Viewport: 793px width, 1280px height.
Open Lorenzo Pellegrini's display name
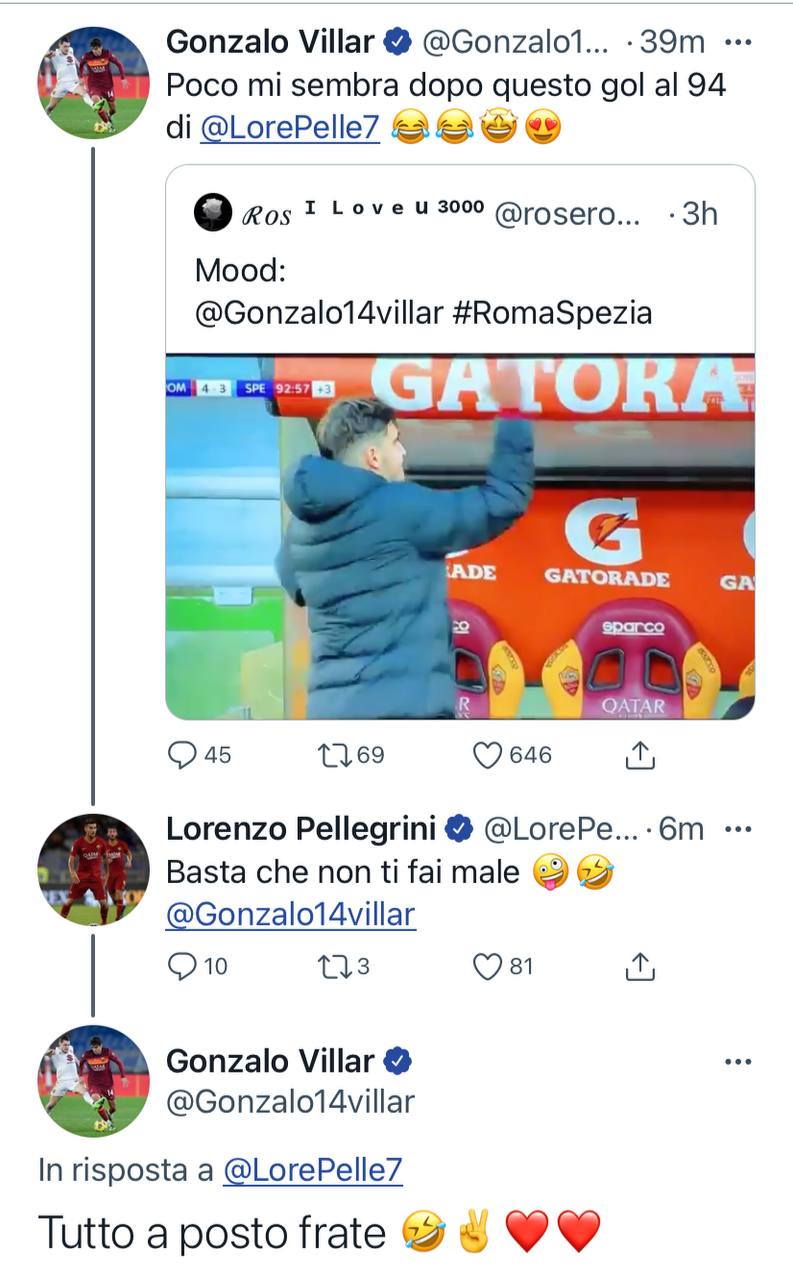point(300,829)
